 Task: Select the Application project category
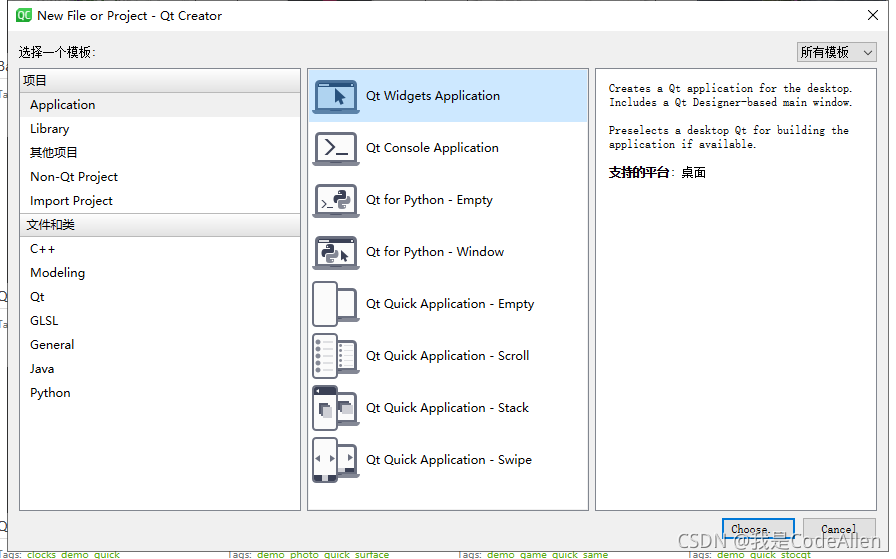[x=160, y=105]
